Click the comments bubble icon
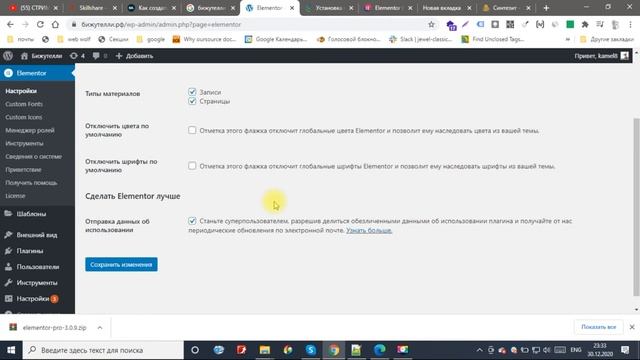This screenshot has width=640, height=360. coord(96,56)
